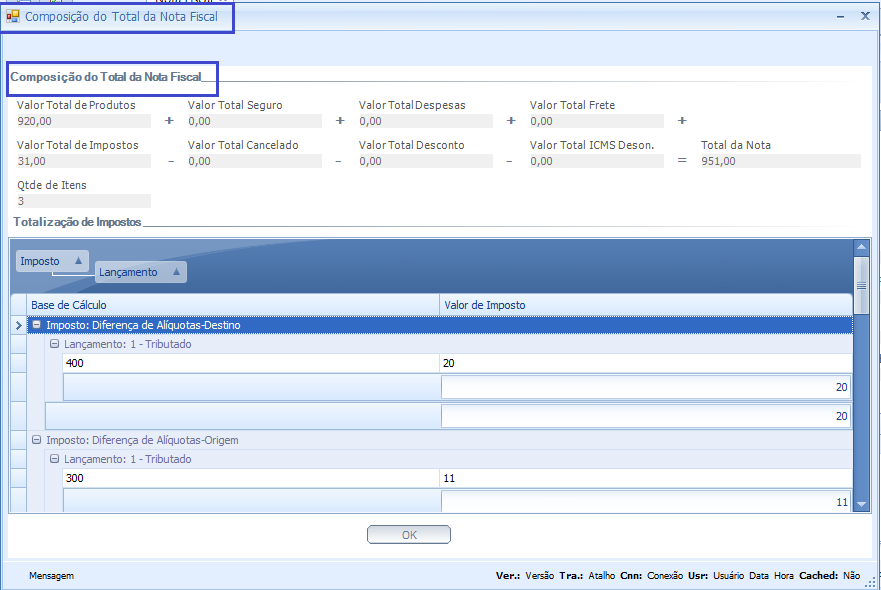Click the application icon in the title bar
The image size is (881, 590).
(x=13, y=16)
